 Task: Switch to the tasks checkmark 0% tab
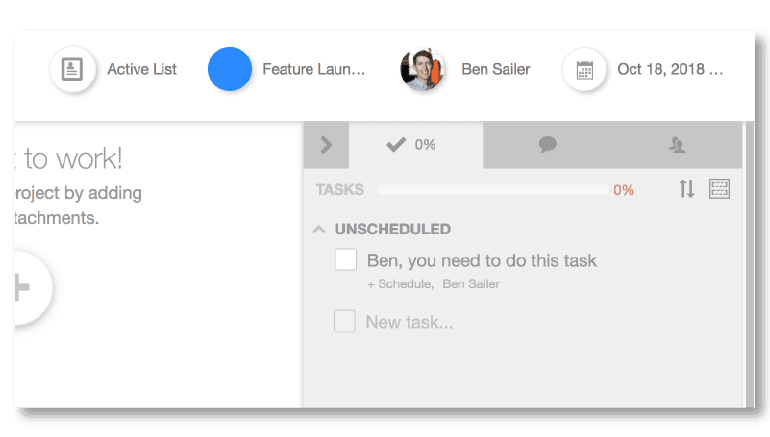click(x=415, y=145)
